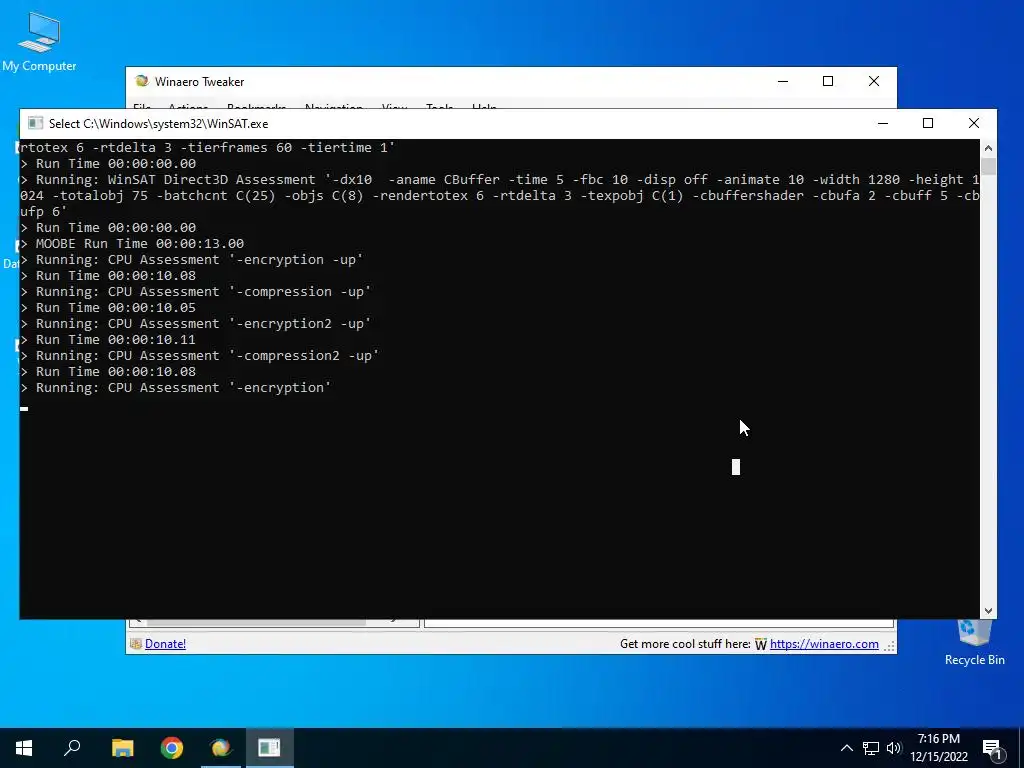Minimize the WinSAT console window

click(883, 123)
